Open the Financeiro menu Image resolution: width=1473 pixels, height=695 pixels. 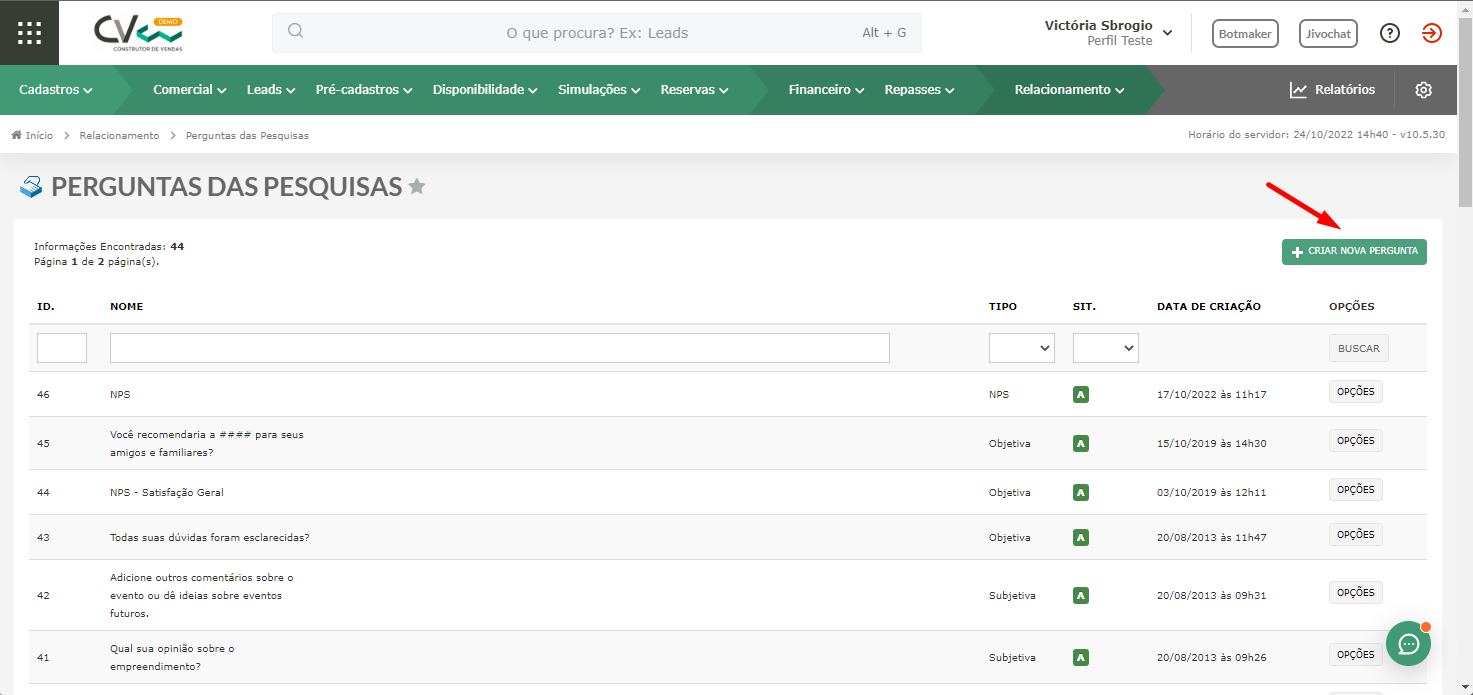click(x=826, y=90)
